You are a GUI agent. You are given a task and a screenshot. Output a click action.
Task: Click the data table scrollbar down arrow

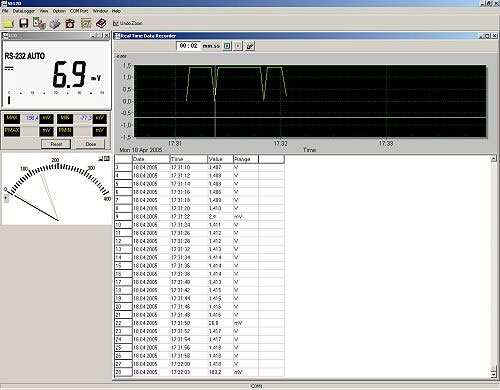494,375
